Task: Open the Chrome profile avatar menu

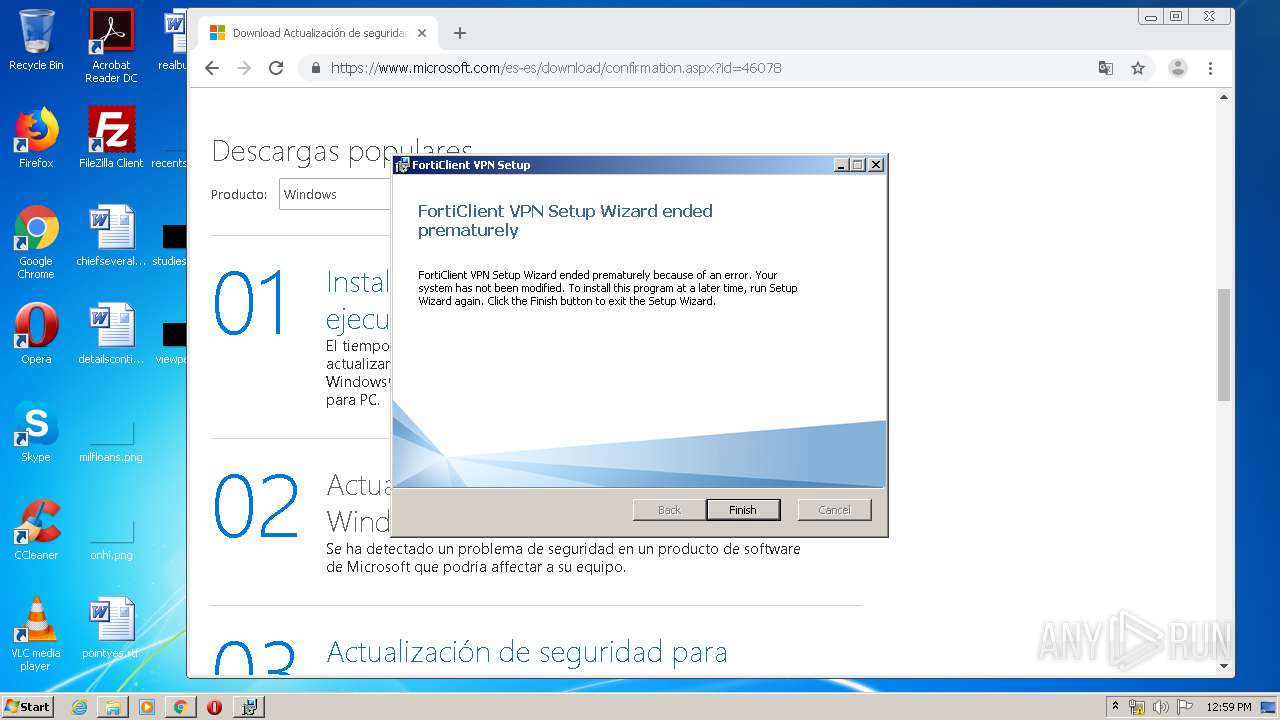Action: coord(1178,68)
